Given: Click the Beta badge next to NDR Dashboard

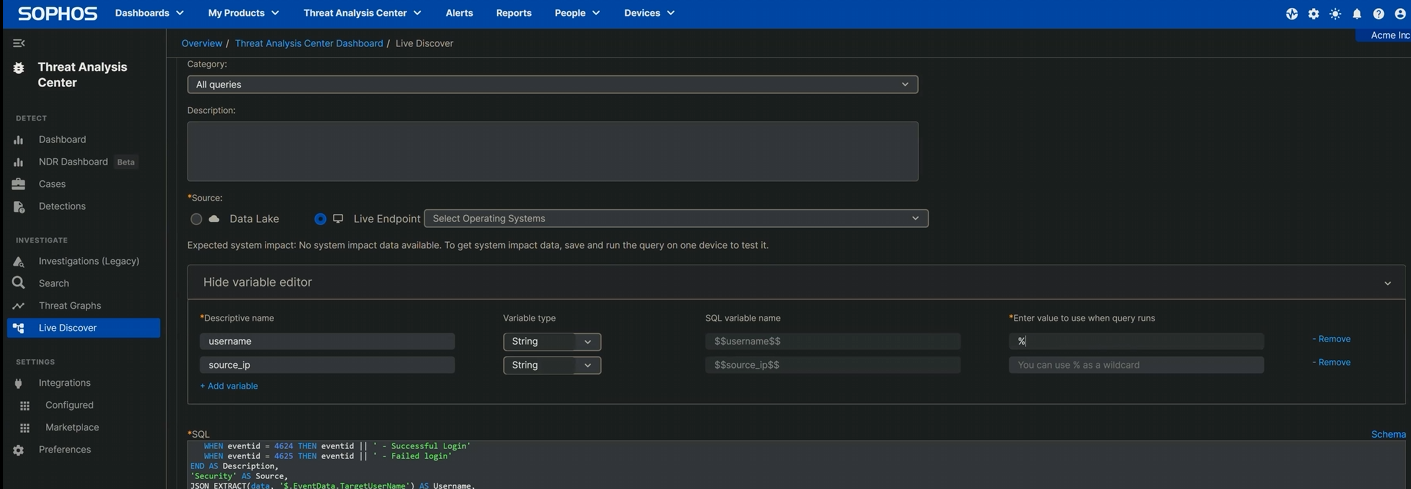Looking at the screenshot, I should 125,162.
